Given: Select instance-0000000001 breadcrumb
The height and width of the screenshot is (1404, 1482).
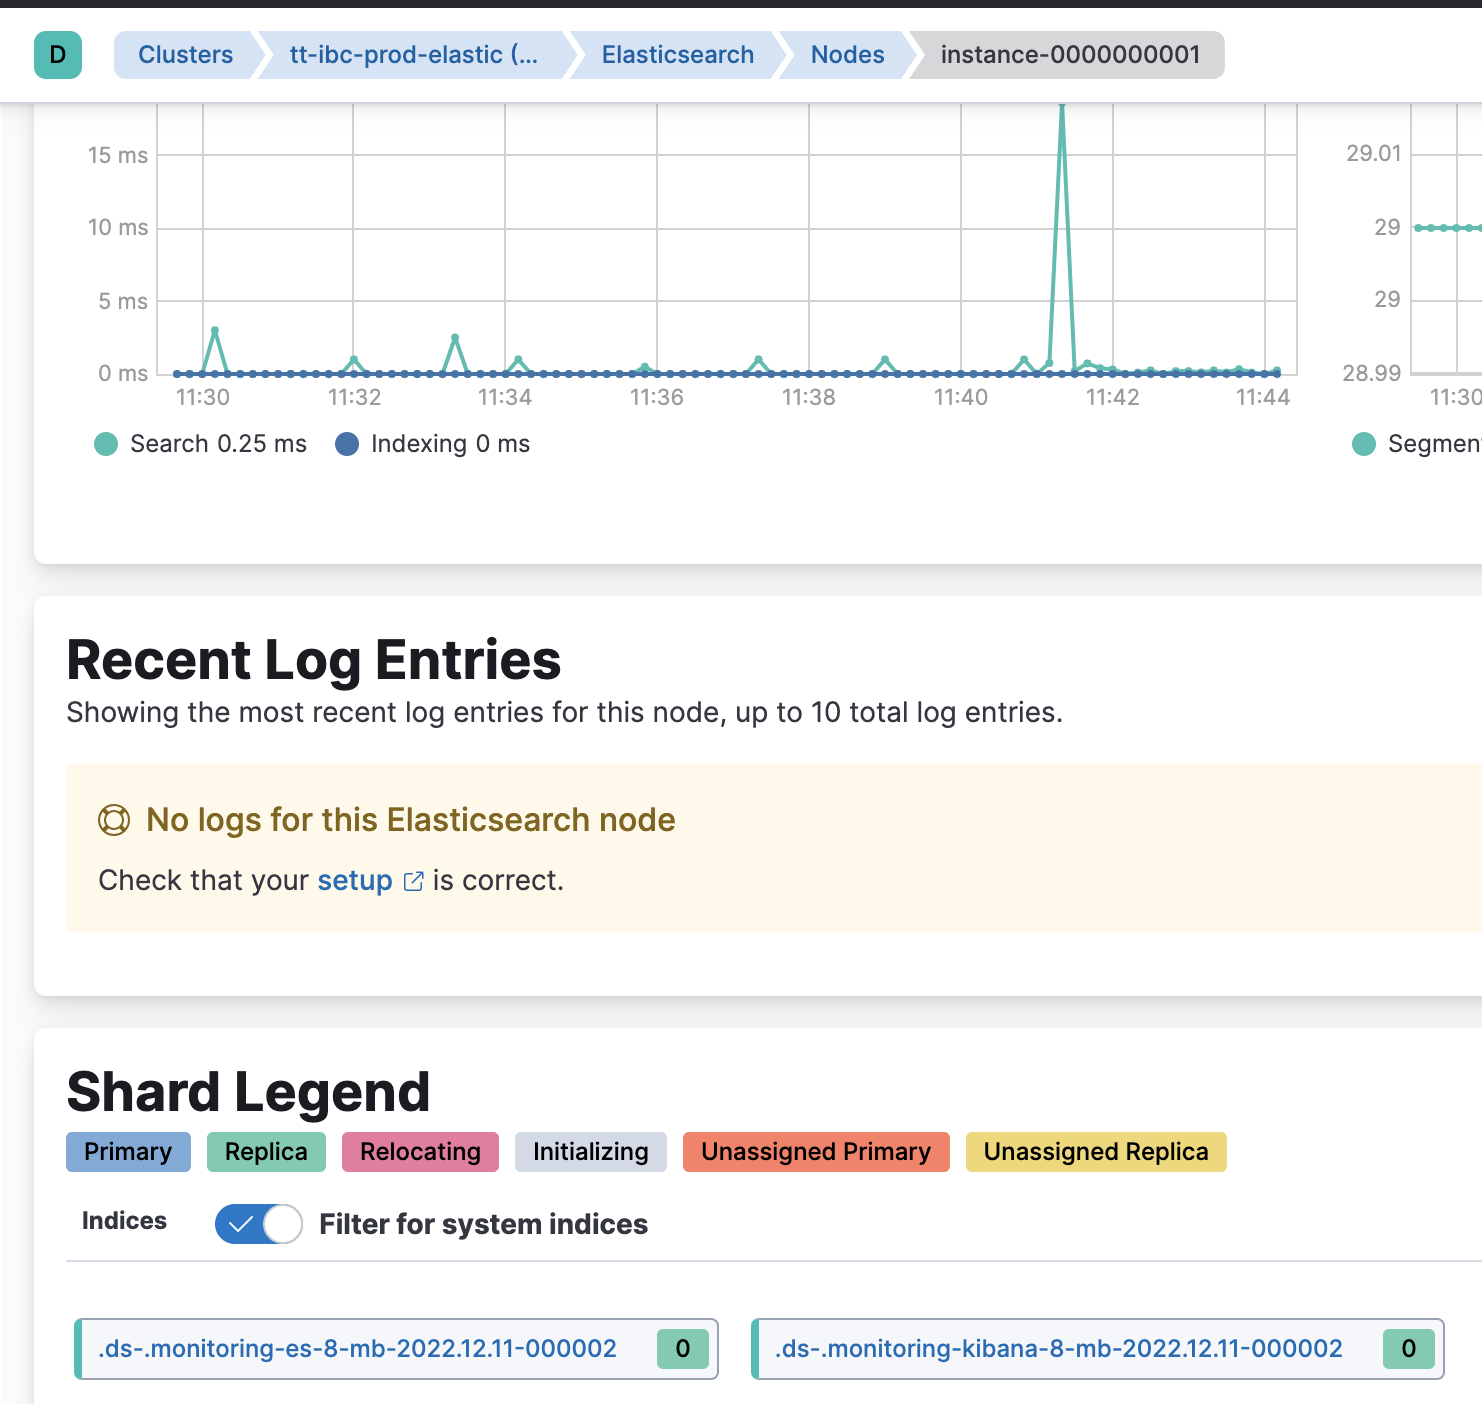Looking at the screenshot, I should tap(1070, 55).
